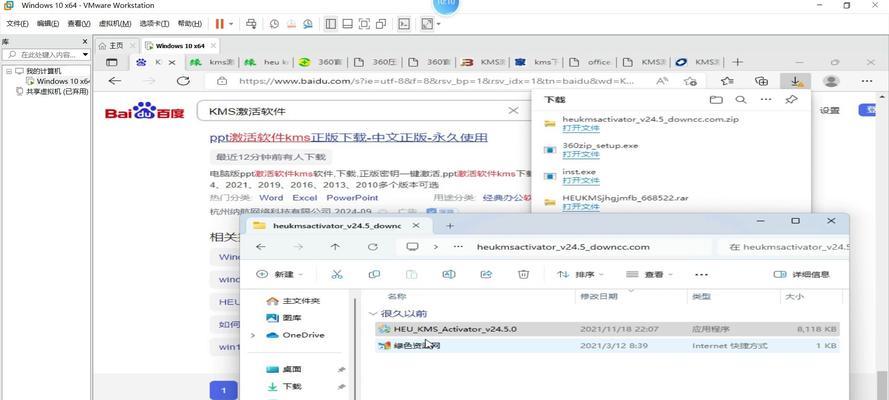Open the 查看(V) menu in VMware
The width and height of the screenshot is (889, 400).
(79, 24)
